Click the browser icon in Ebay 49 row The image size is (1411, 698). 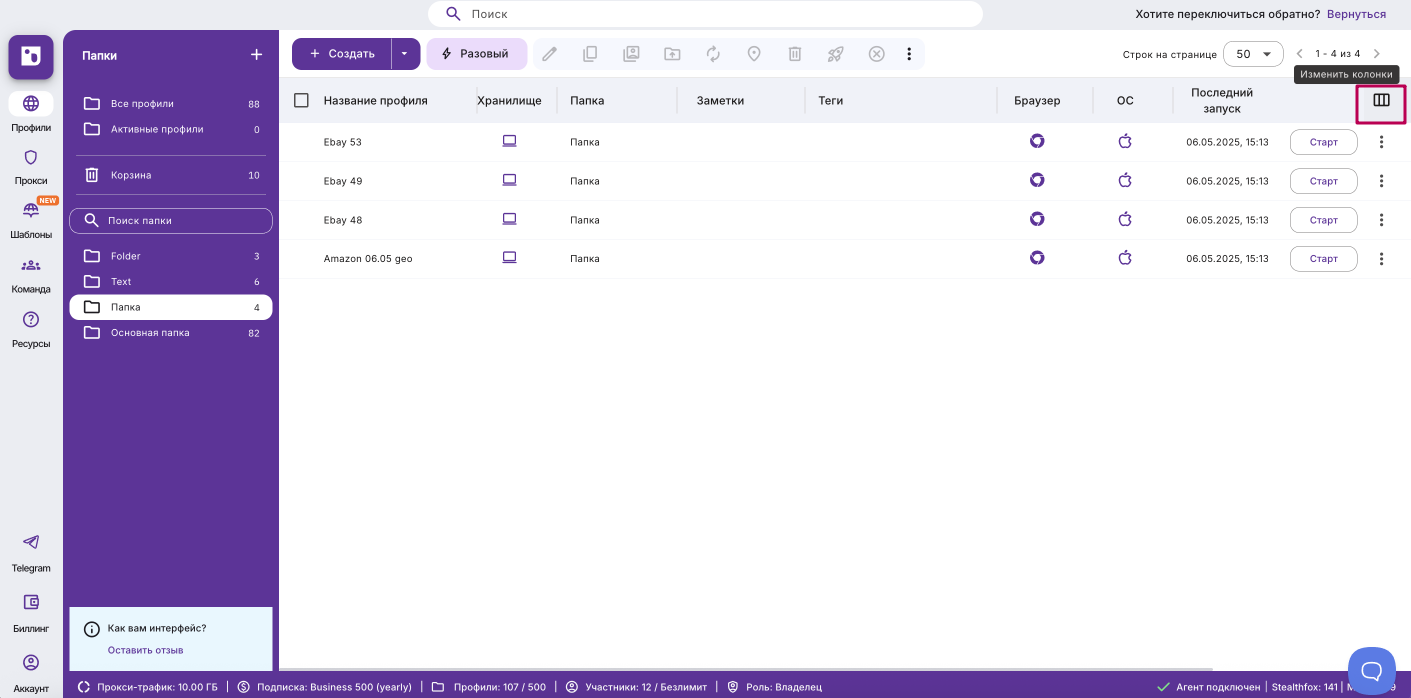tap(1037, 180)
